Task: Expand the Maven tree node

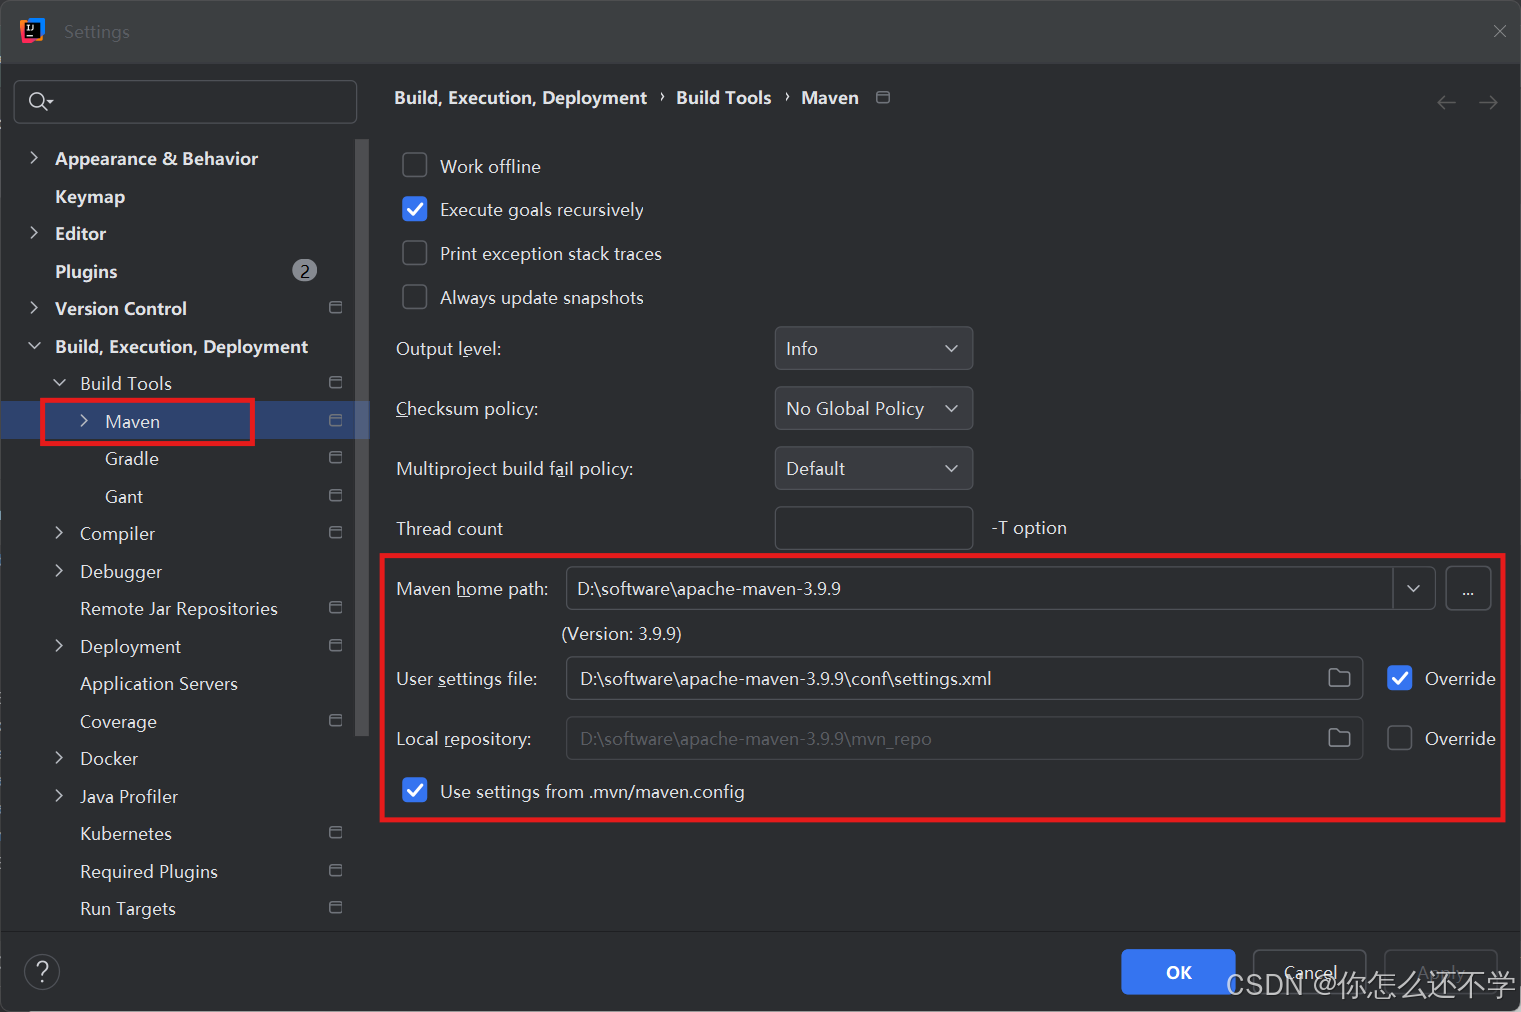Action: [x=84, y=421]
